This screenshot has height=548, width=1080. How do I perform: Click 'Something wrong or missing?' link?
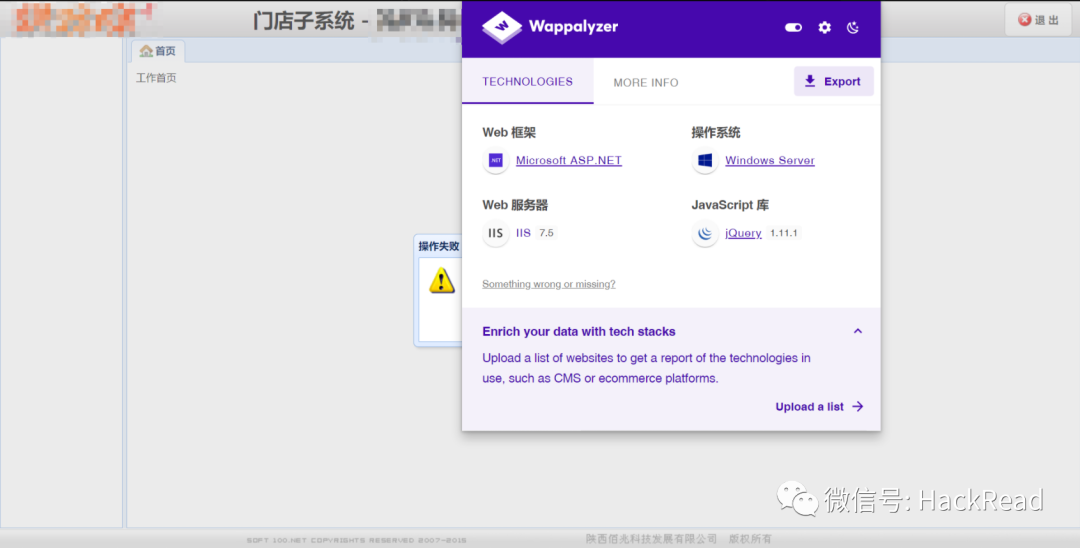[x=549, y=284]
